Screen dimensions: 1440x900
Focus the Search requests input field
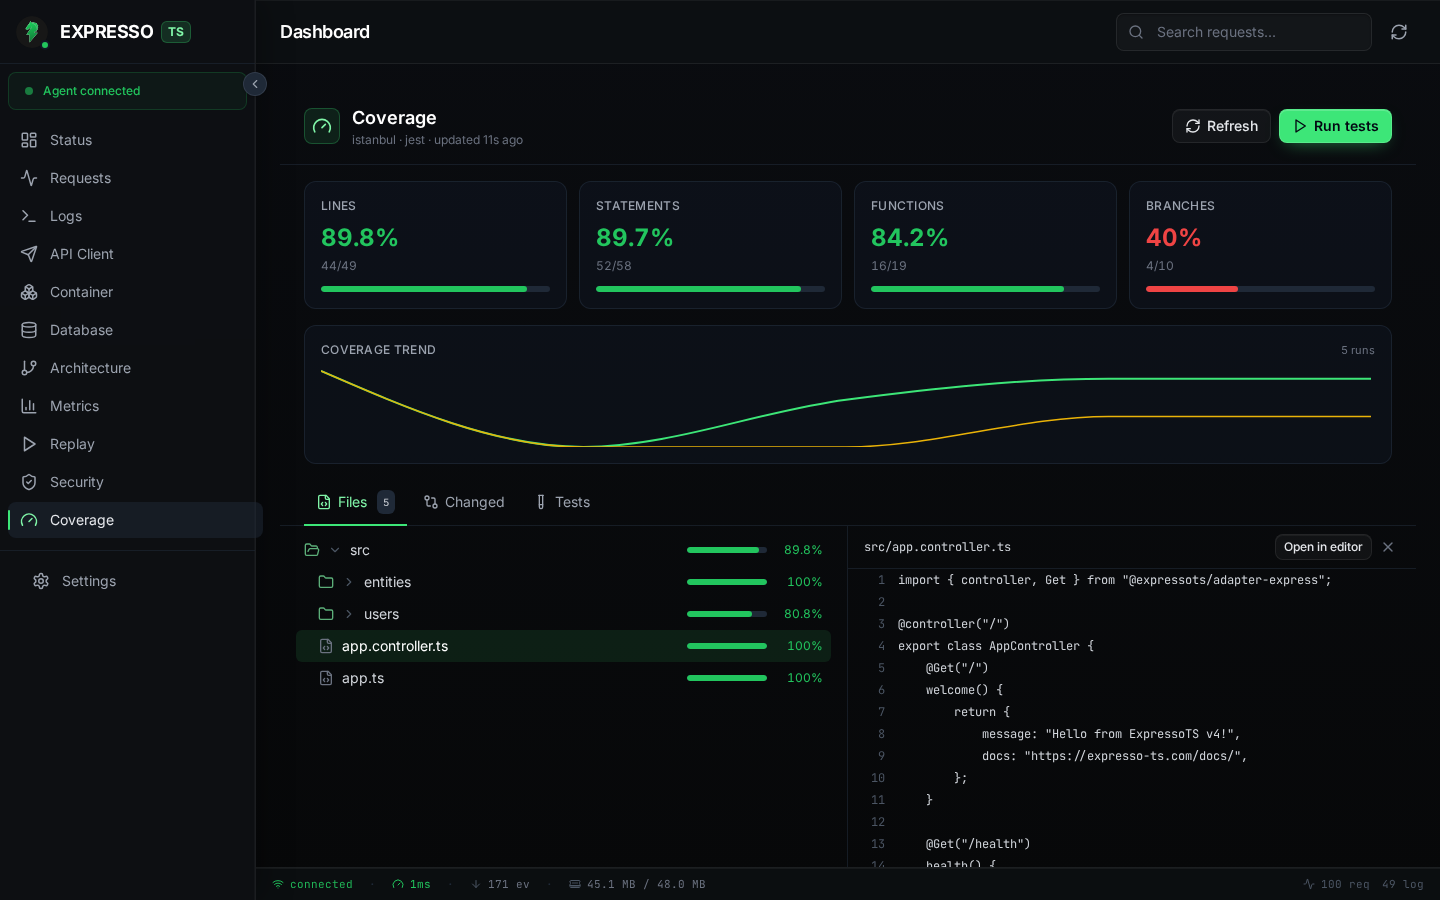1243,32
